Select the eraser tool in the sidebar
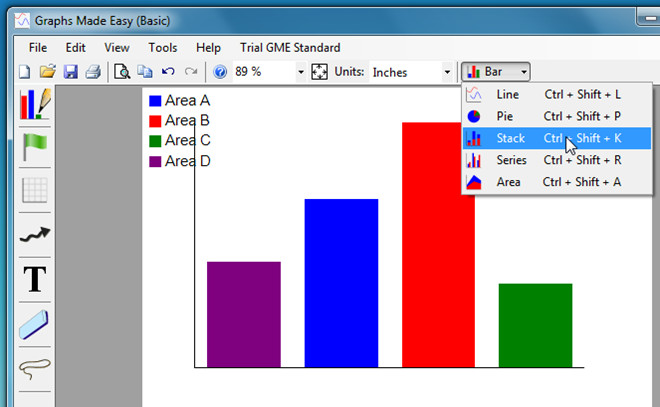Screen dimensions: 660x407 coord(34,325)
